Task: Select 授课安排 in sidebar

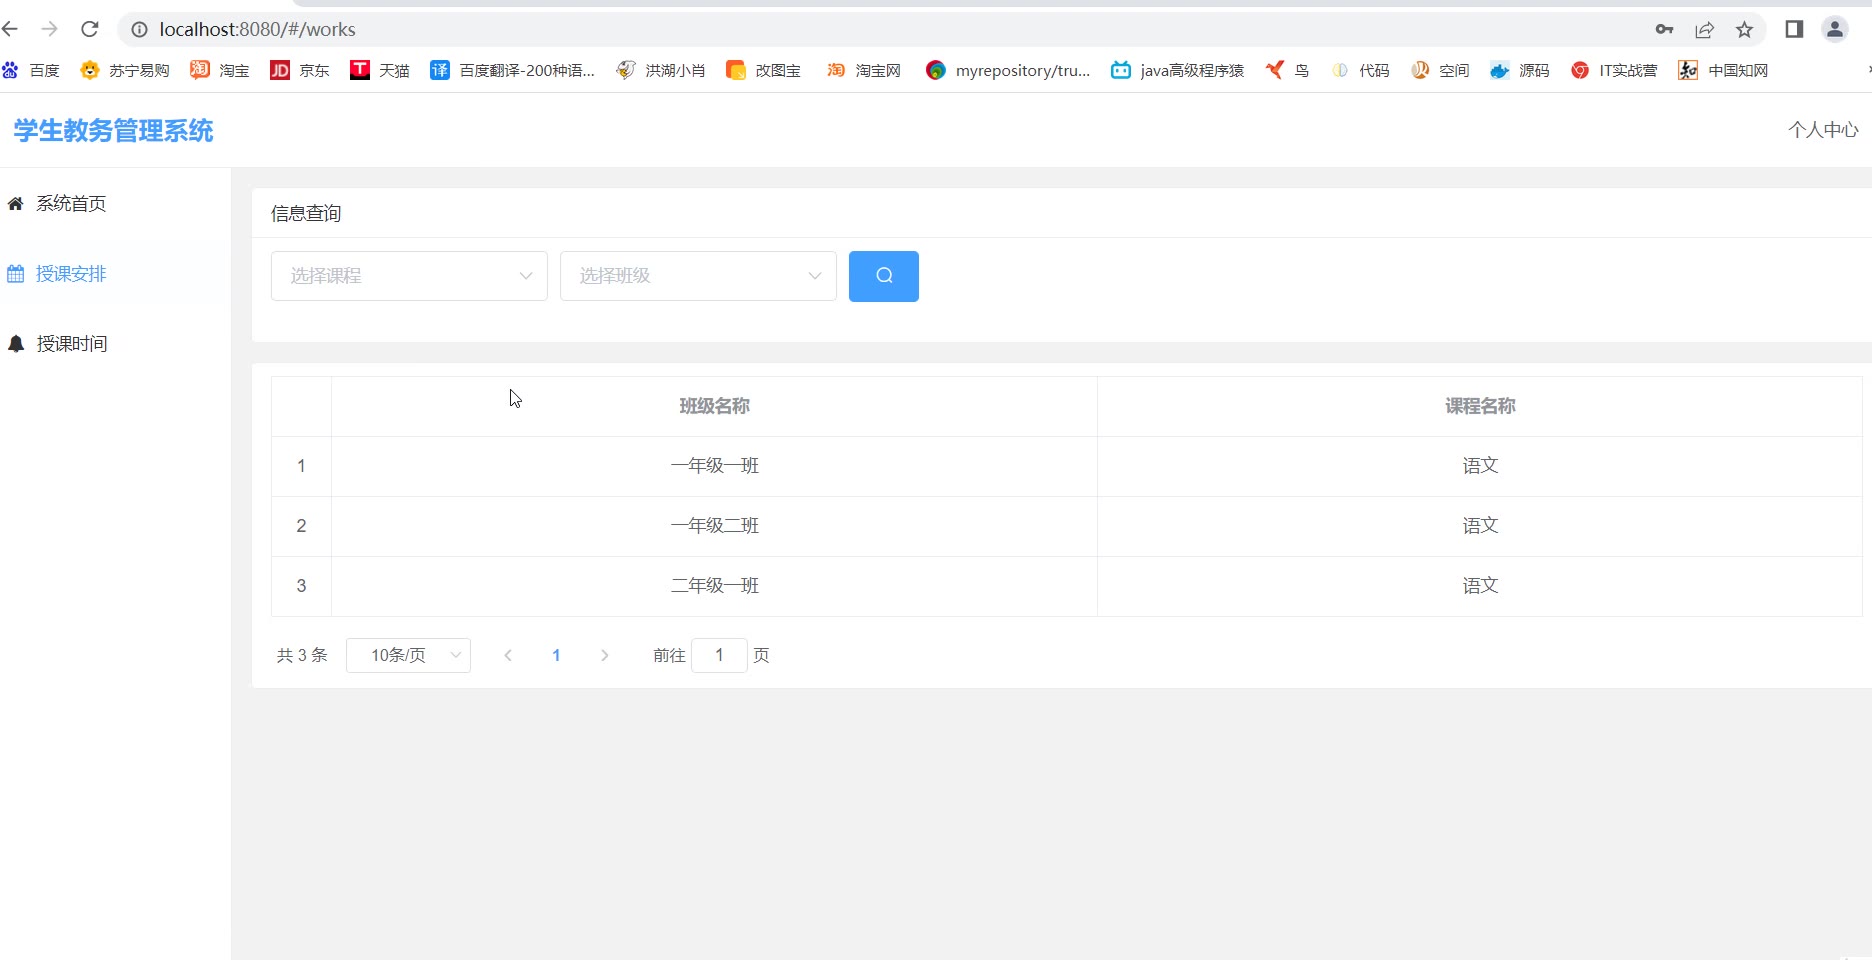Action: [x=115, y=274]
